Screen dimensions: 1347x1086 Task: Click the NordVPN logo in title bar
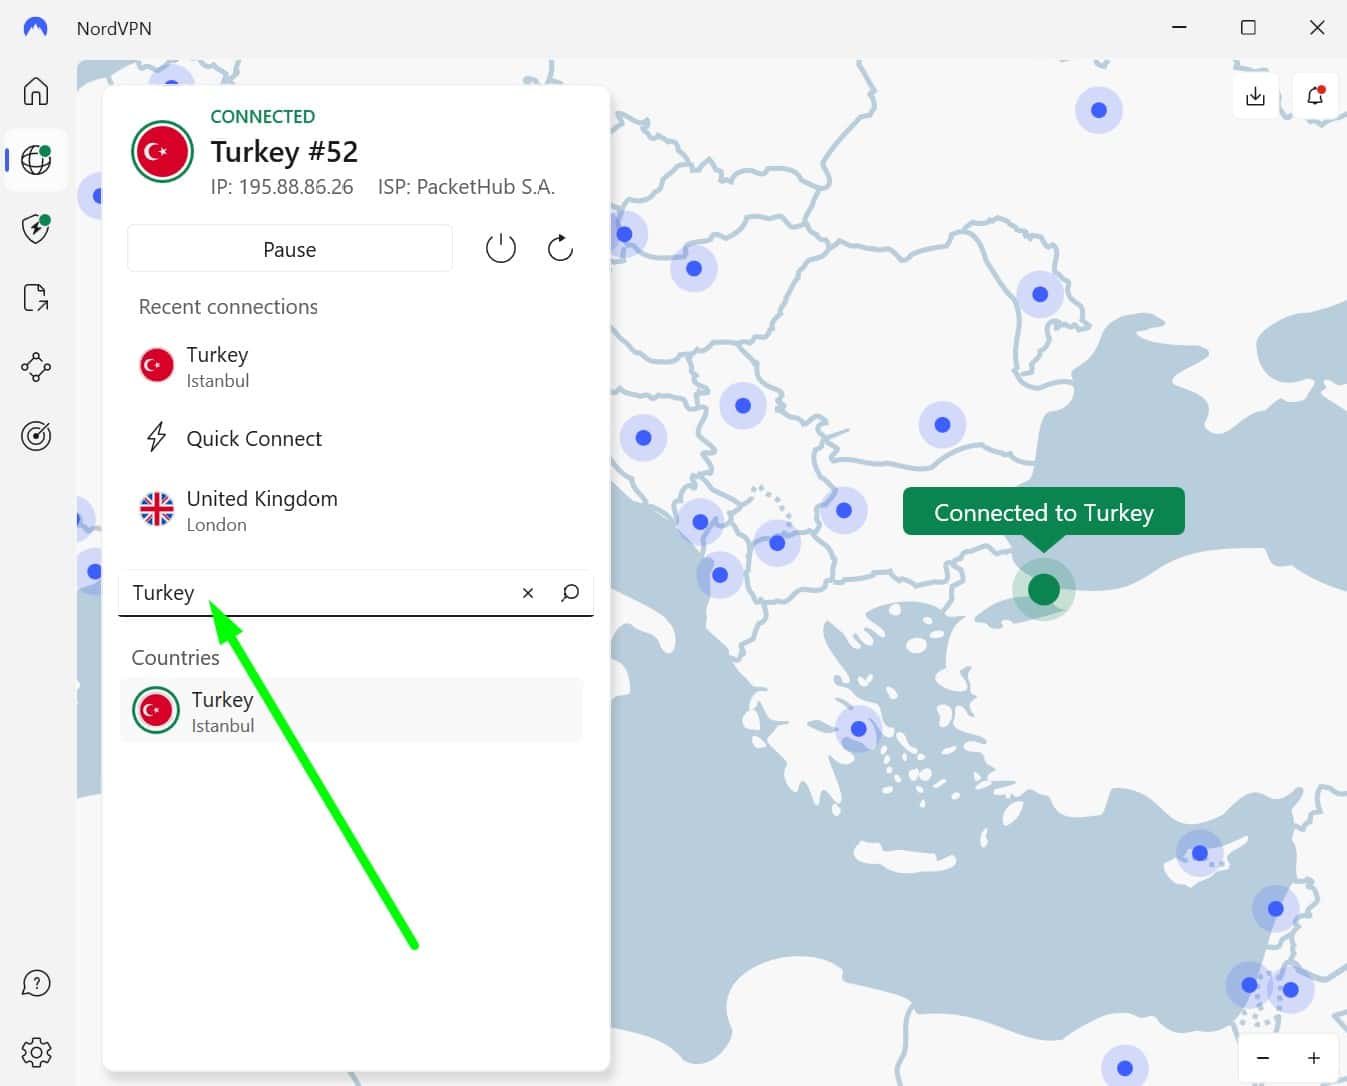point(35,28)
